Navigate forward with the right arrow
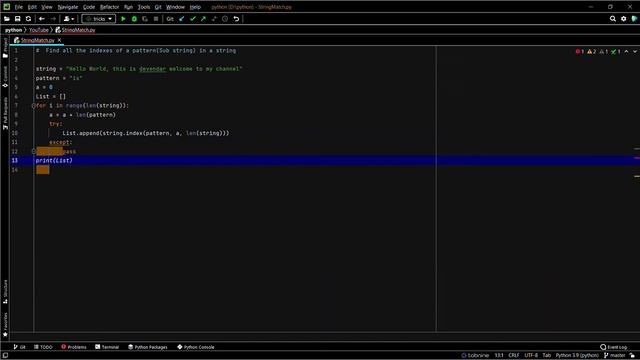This screenshot has width=640, height=360. (53, 19)
